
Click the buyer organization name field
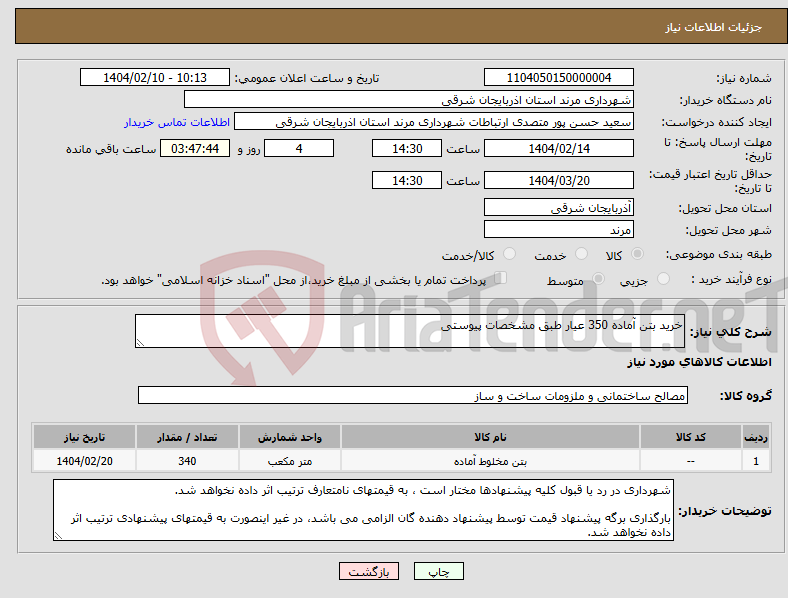[409, 99]
